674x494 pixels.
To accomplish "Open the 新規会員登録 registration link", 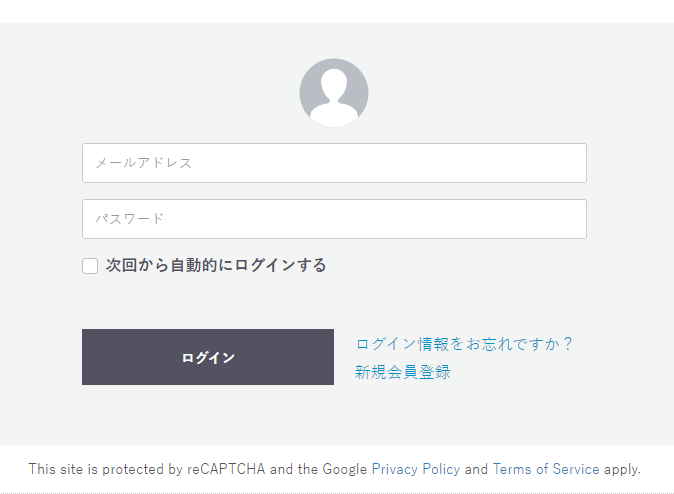I will tap(403, 372).
